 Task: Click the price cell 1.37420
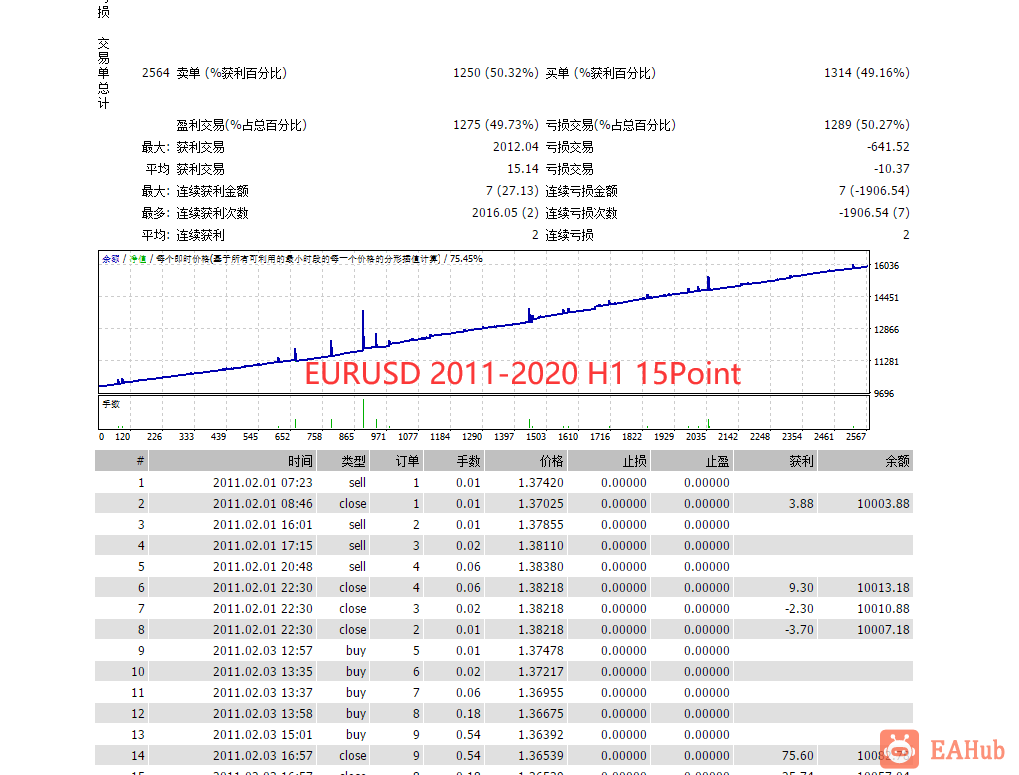pos(541,483)
